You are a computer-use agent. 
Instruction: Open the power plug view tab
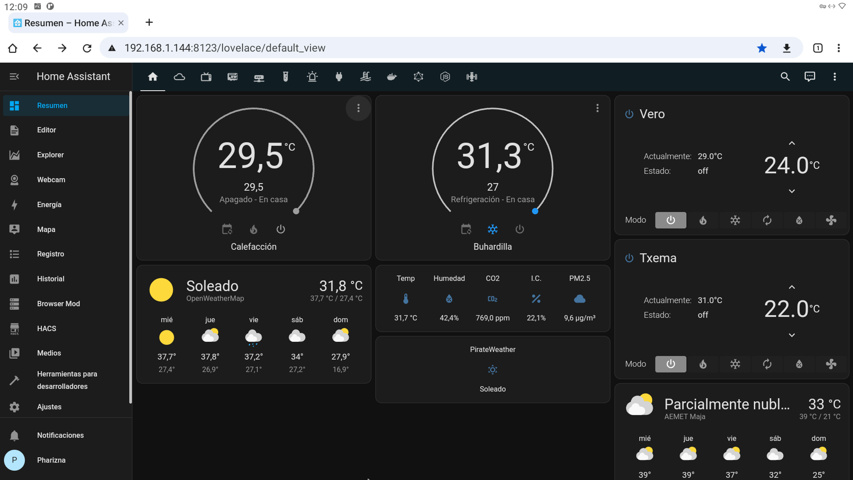[338, 77]
